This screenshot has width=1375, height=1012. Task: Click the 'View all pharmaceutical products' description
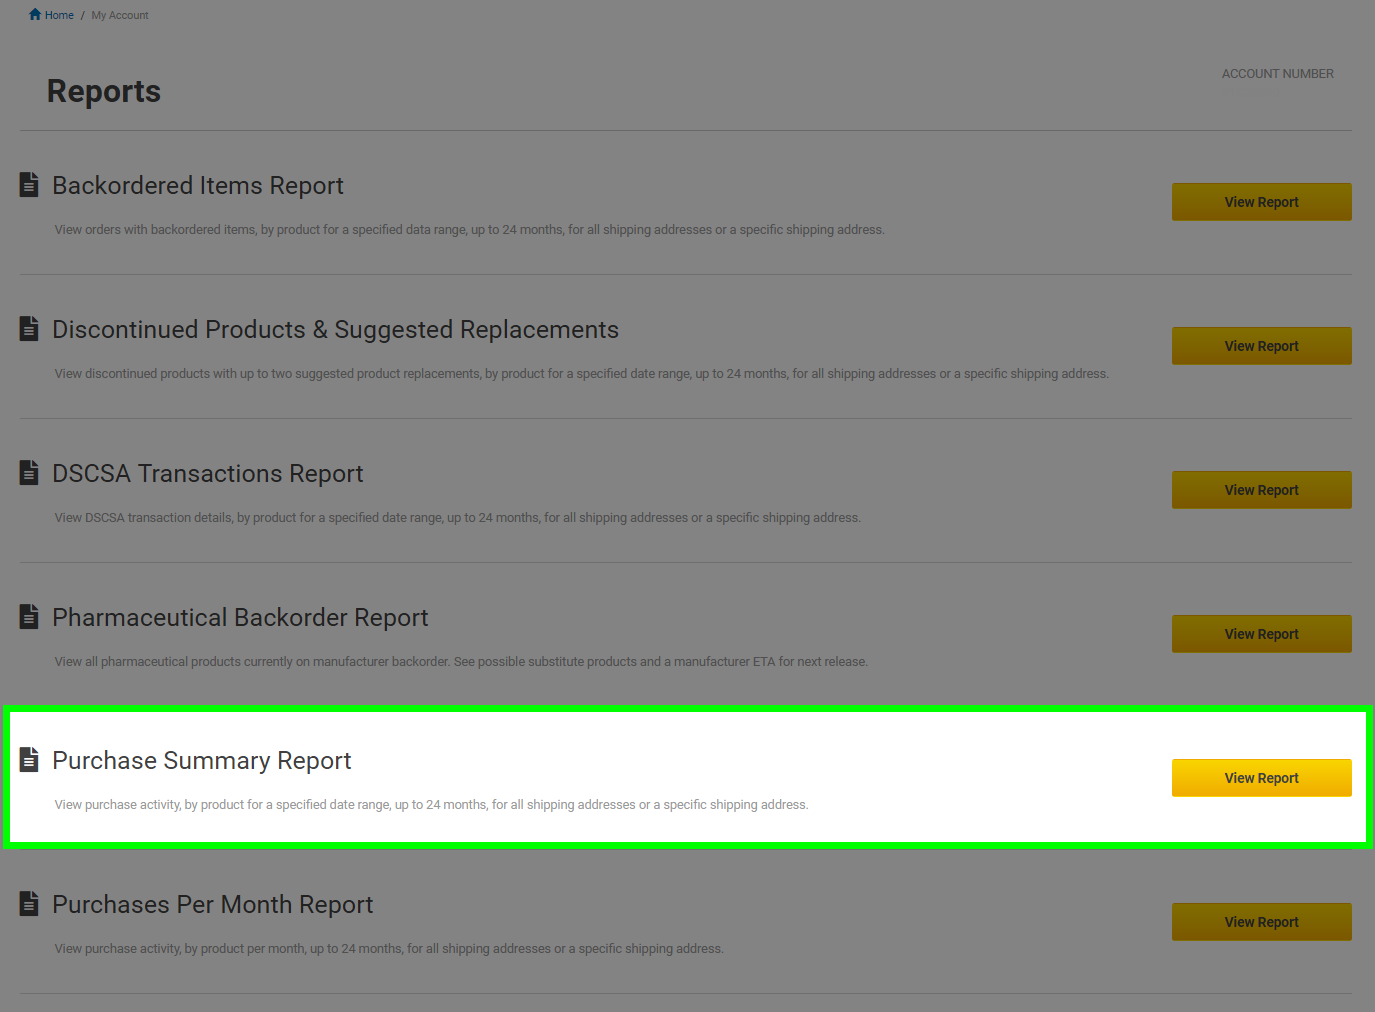[461, 662]
